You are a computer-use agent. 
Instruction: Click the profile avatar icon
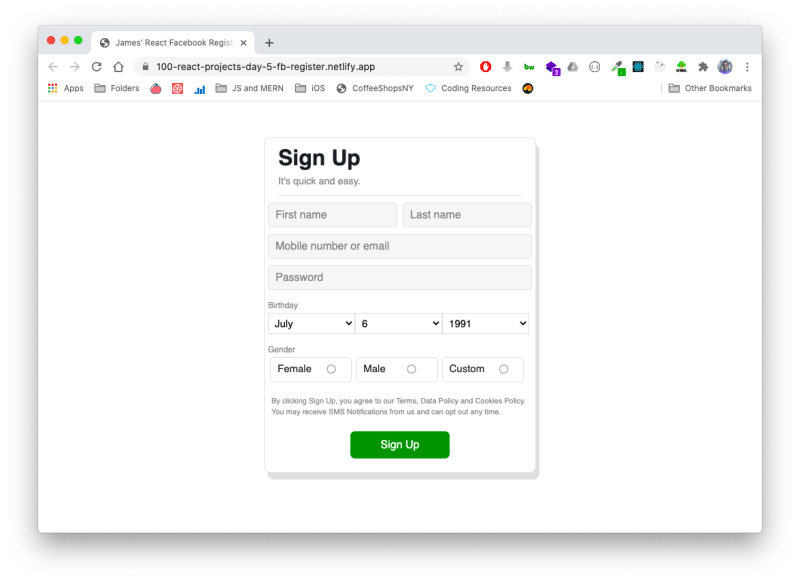click(725, 67)
